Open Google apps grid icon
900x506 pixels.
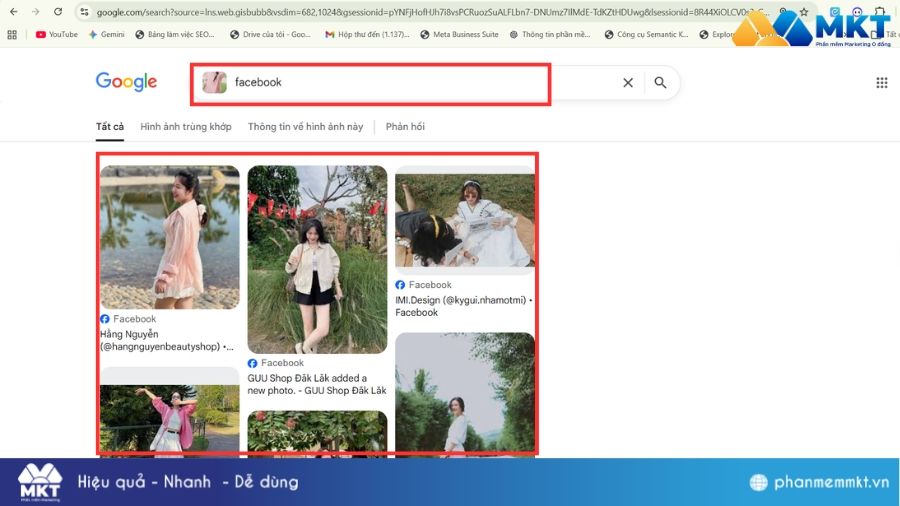882,83
